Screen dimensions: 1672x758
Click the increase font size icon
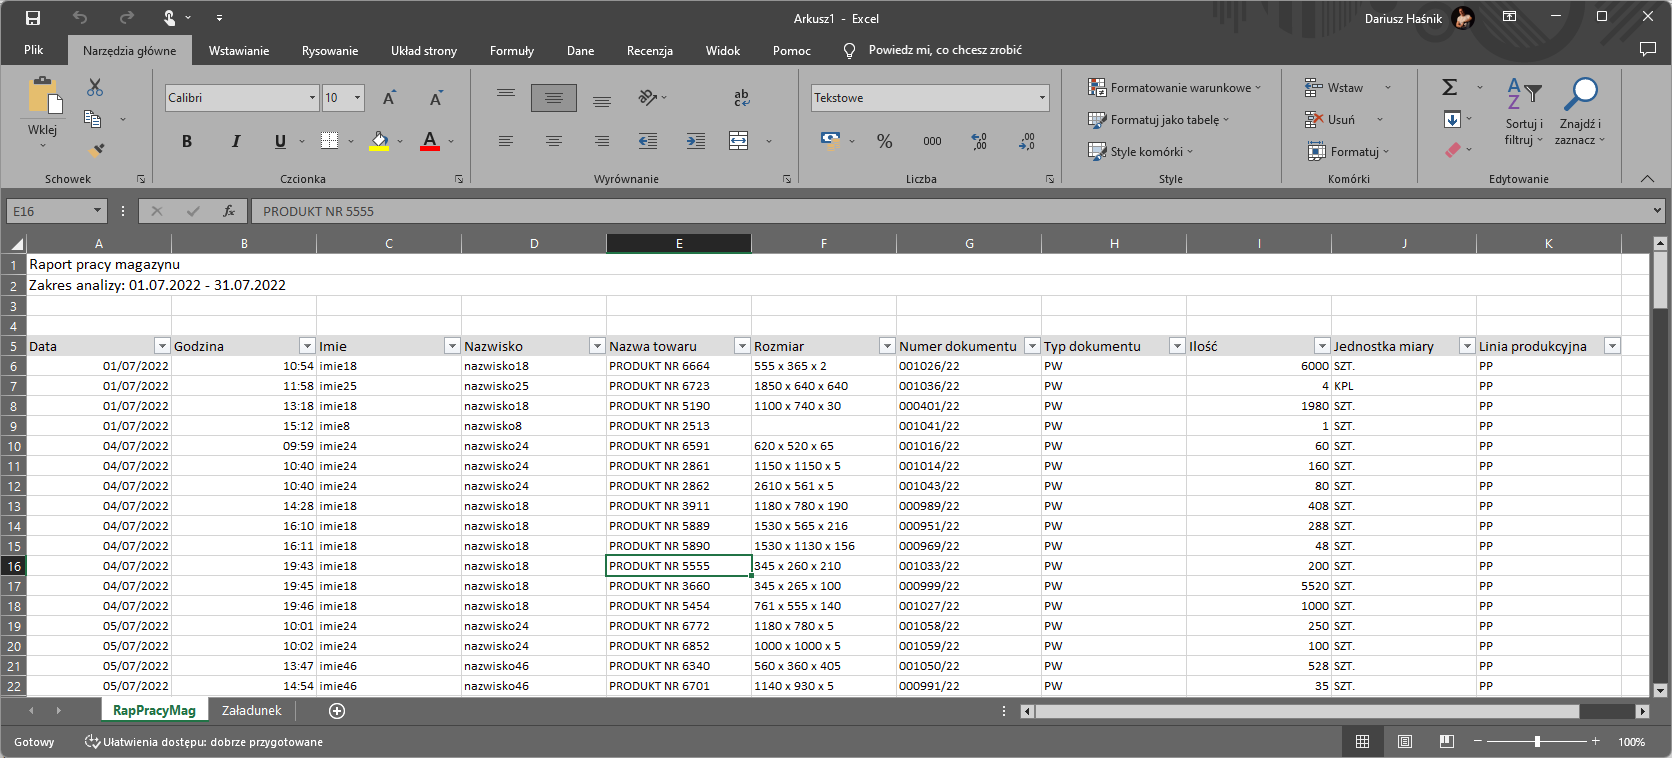coord(389,98)
